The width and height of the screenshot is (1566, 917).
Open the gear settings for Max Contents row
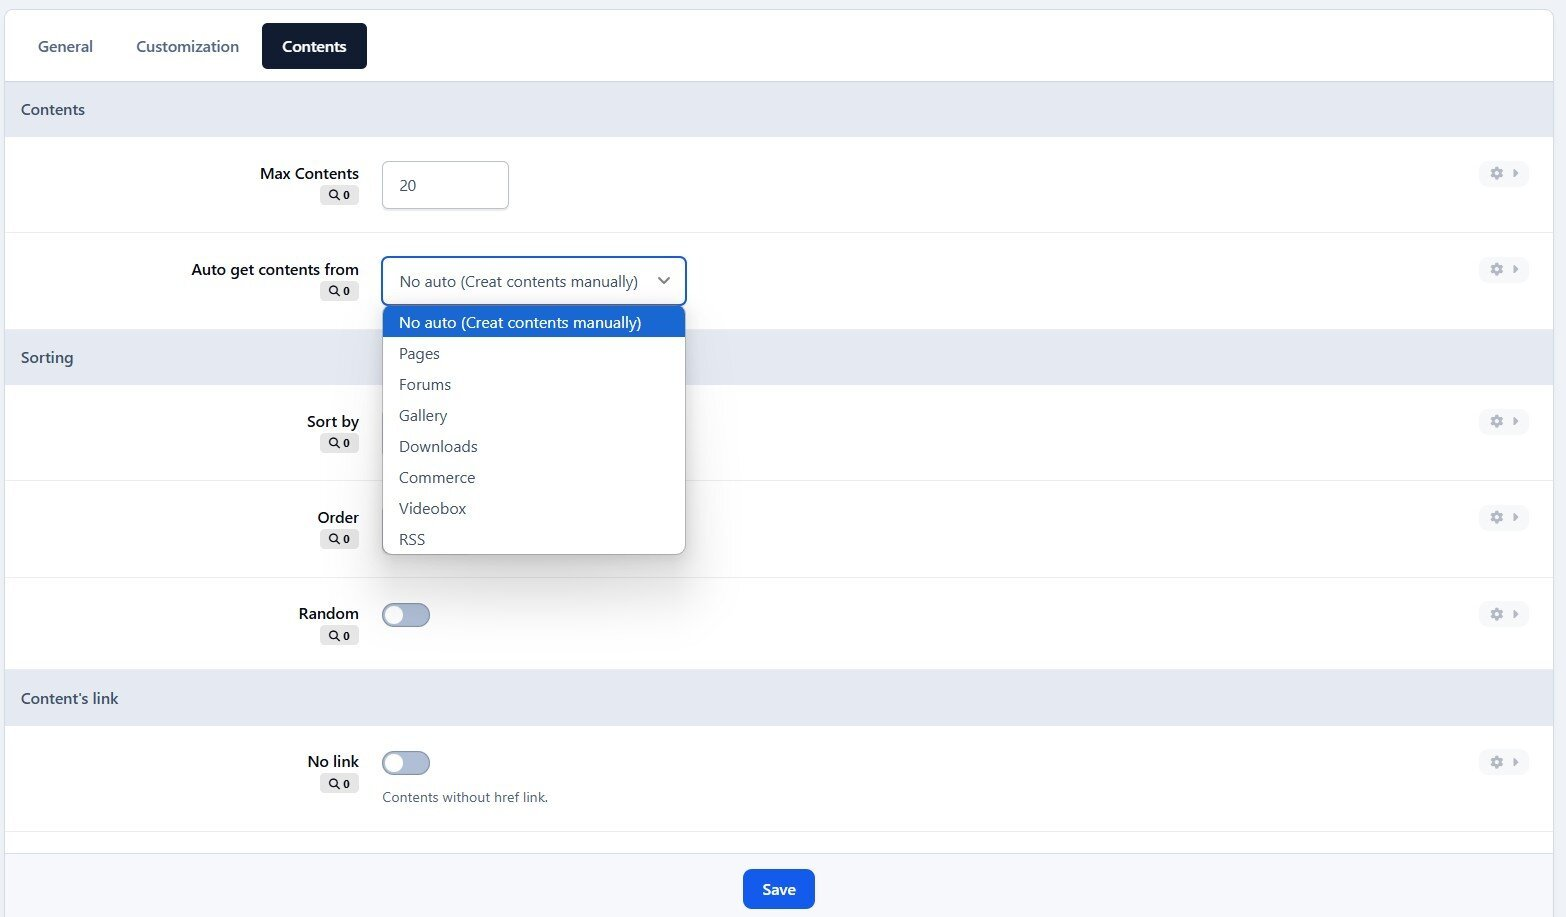pos(1503,173)
